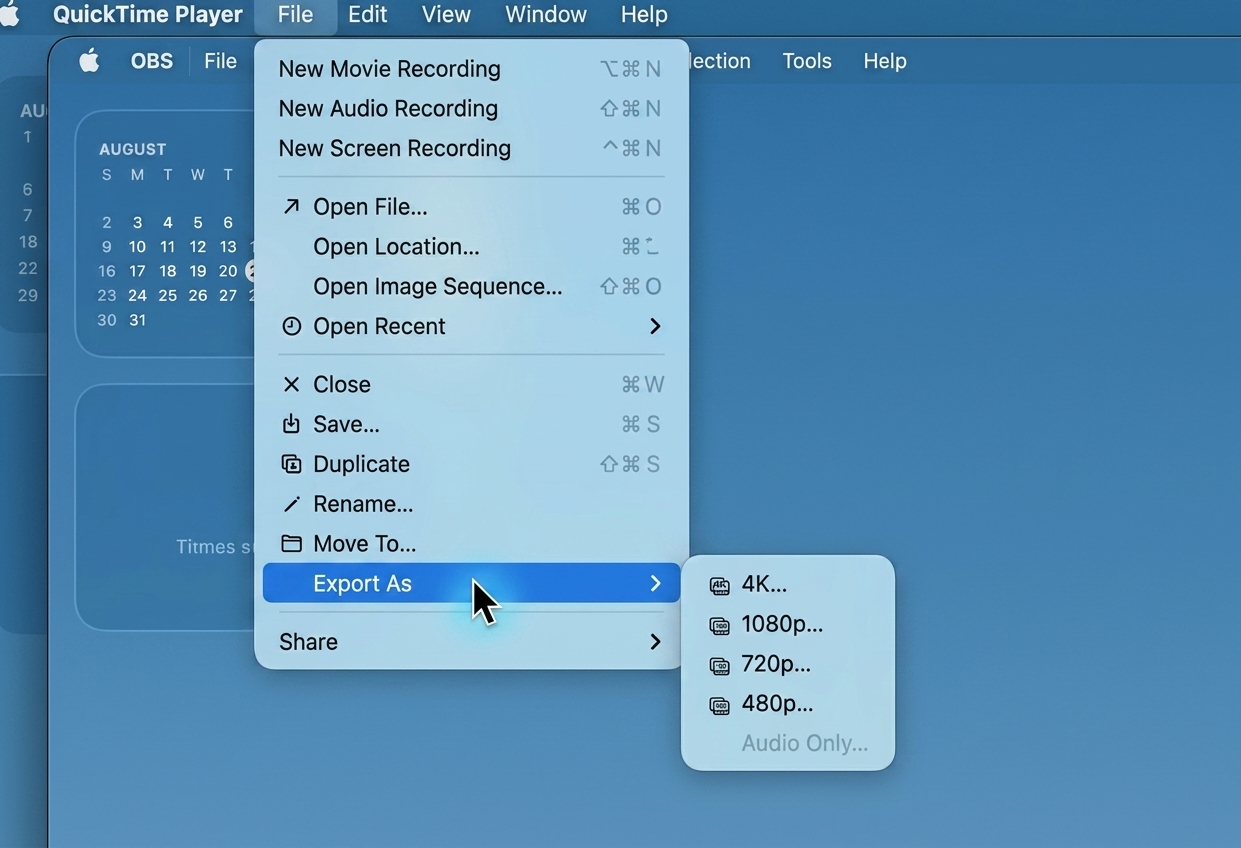Close the File menu in QuickTime menu bar

pos(295,15)
